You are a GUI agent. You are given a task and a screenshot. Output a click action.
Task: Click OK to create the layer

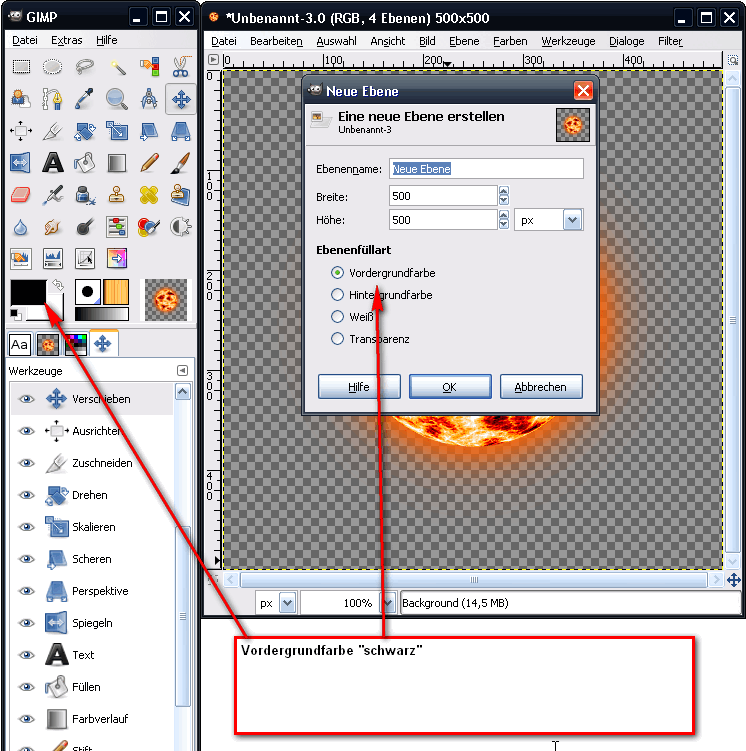click(x=450, y=387)
